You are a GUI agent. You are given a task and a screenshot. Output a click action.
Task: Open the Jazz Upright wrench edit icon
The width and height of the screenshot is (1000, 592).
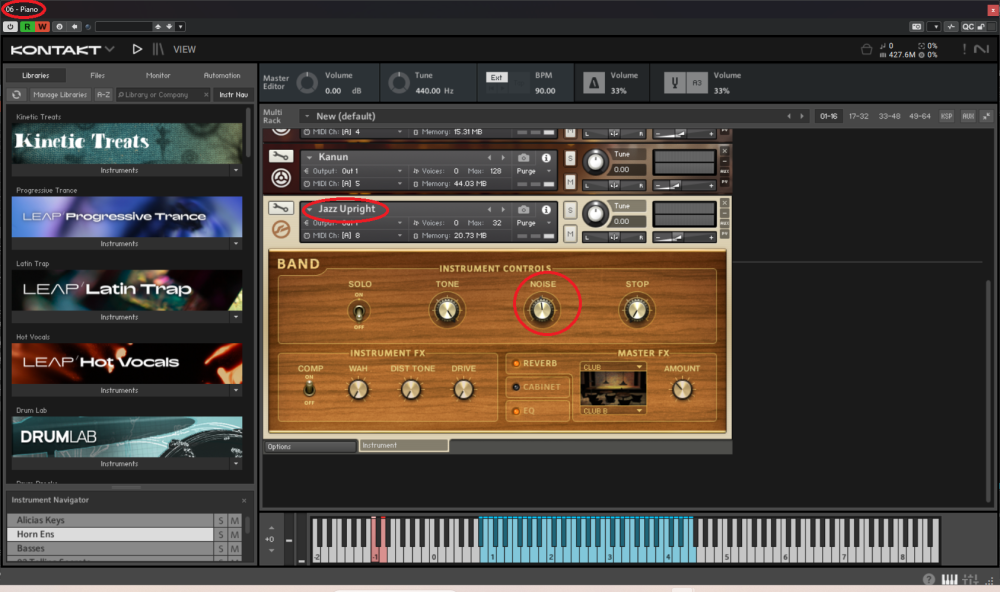[282, 210]
